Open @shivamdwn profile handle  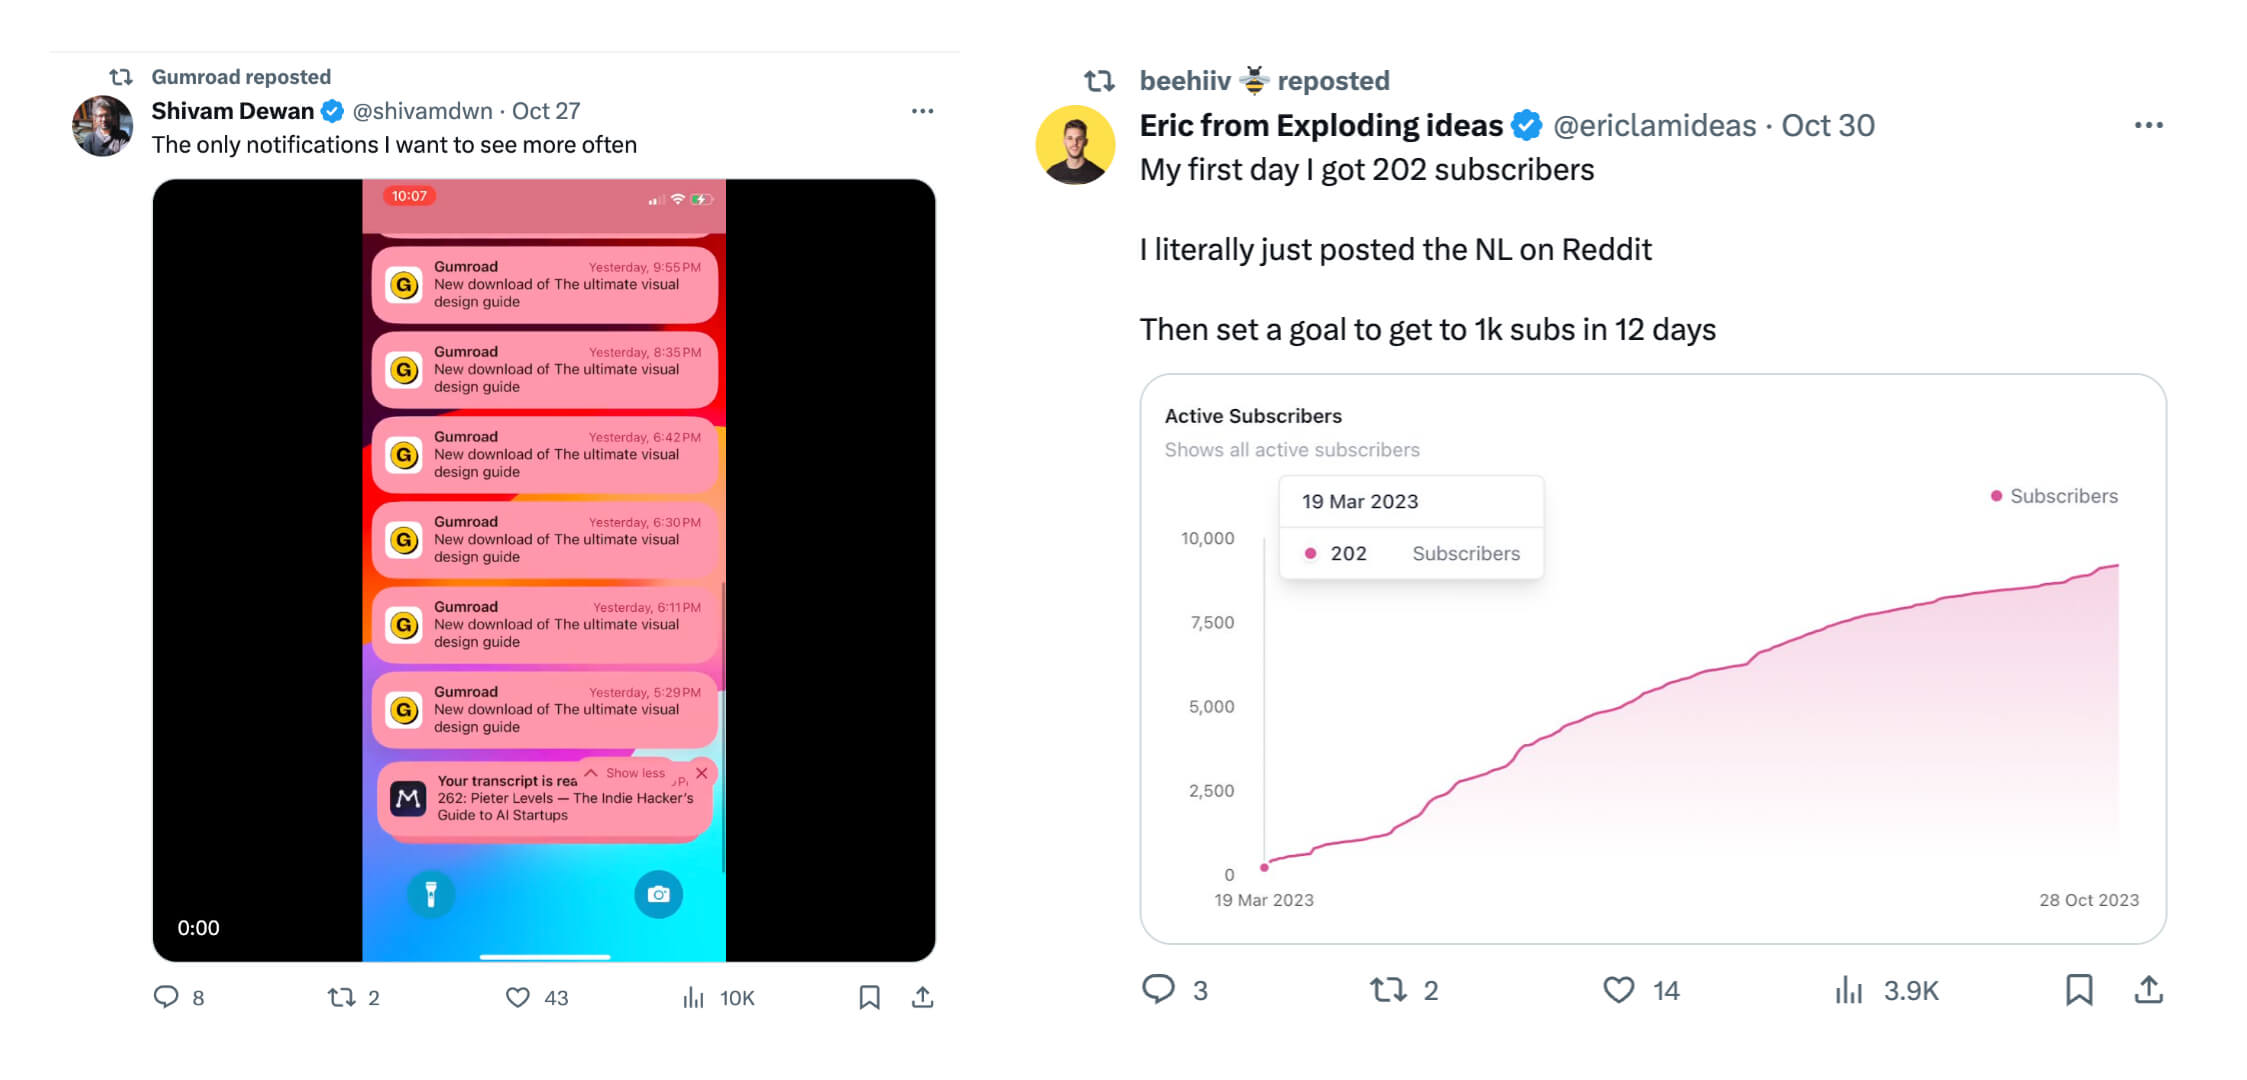(x=422, y=111)
